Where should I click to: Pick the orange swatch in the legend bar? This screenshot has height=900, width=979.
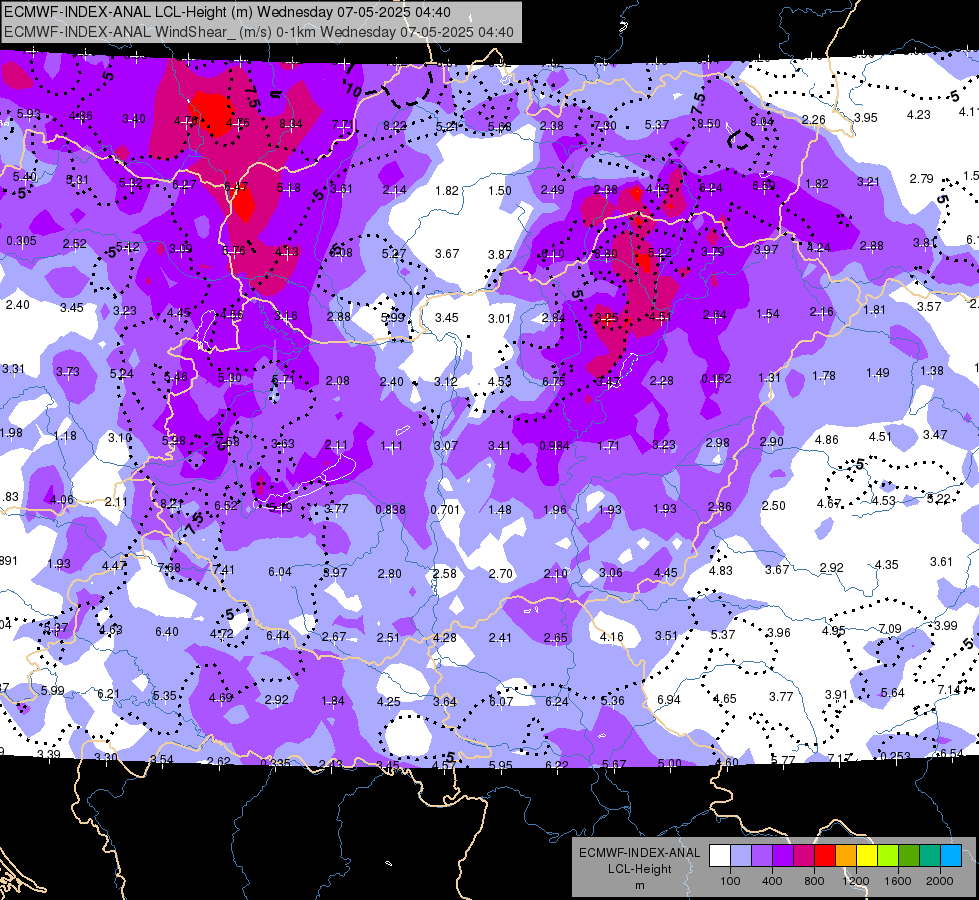coord(846,856)
